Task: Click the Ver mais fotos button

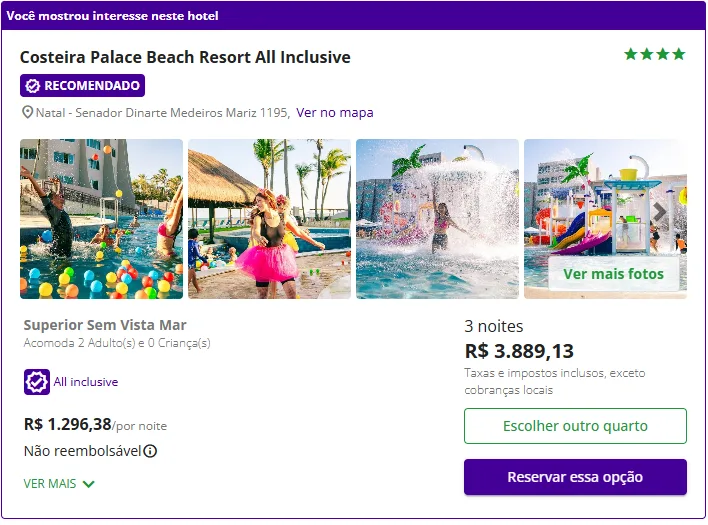Action: (x=613, y=274)
